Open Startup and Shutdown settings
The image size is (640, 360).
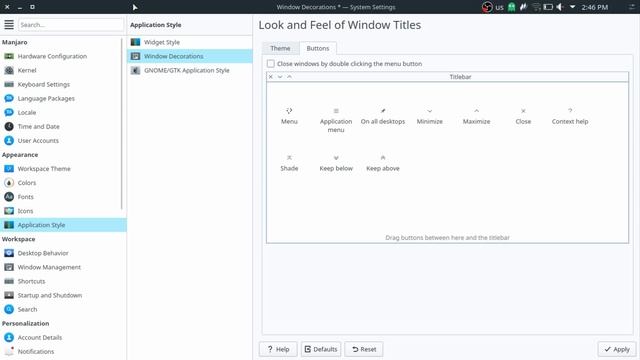click(x=63, y=296)
